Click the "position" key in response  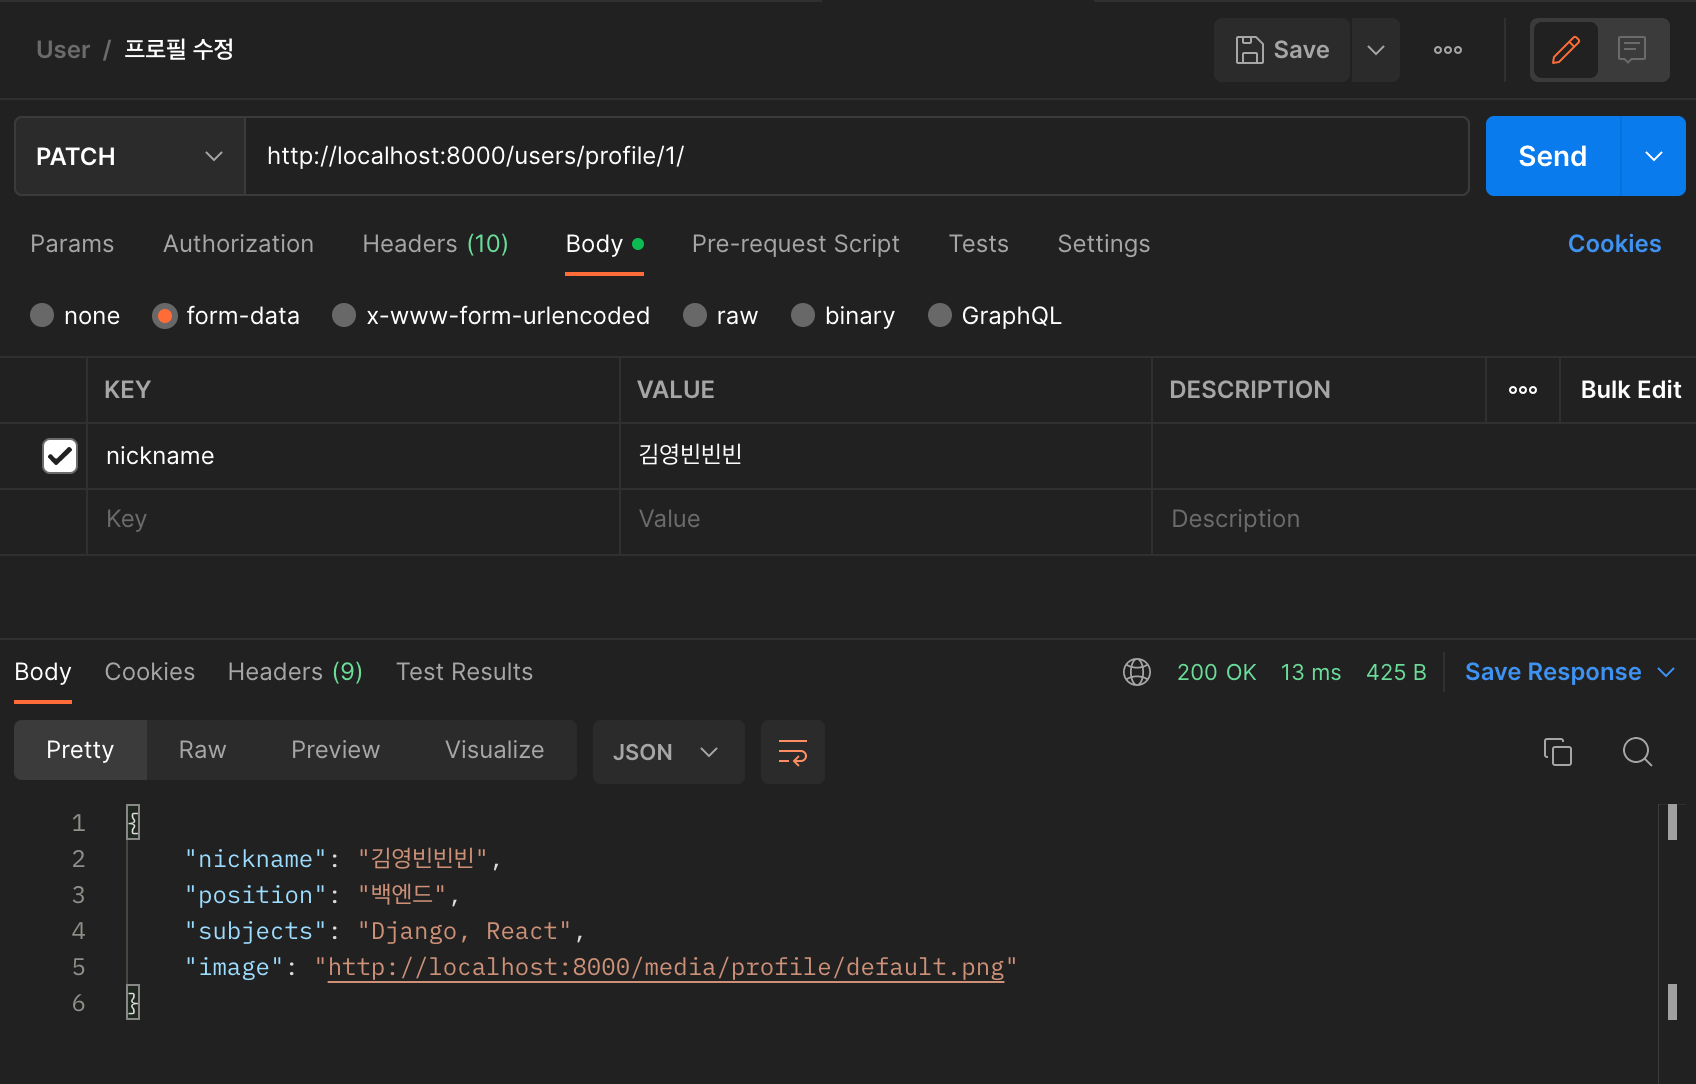coord(255,895)
